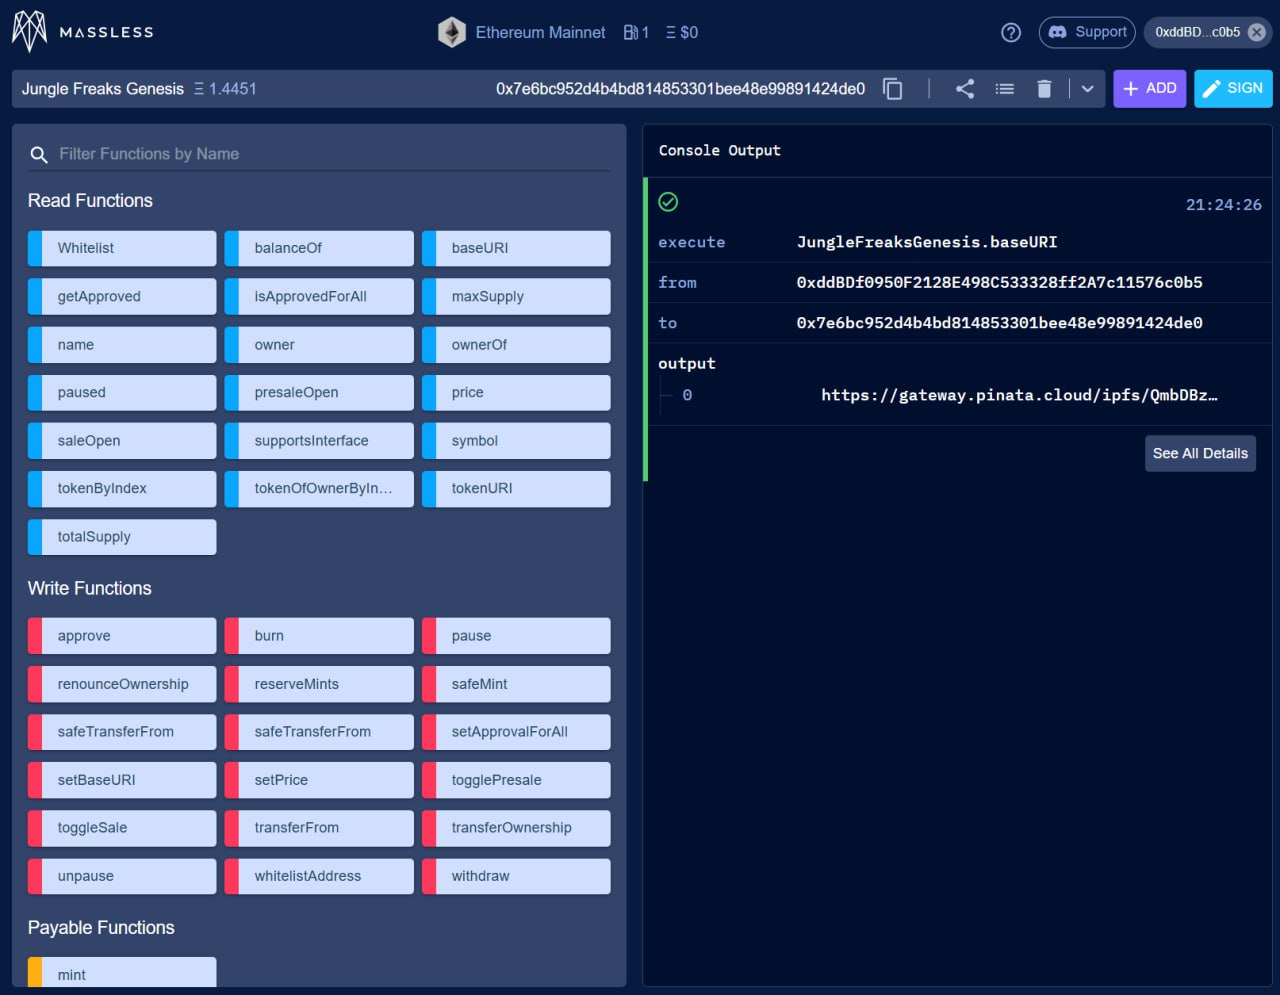
Task: Run the balanceOf read function
Action: pos(319,248)
